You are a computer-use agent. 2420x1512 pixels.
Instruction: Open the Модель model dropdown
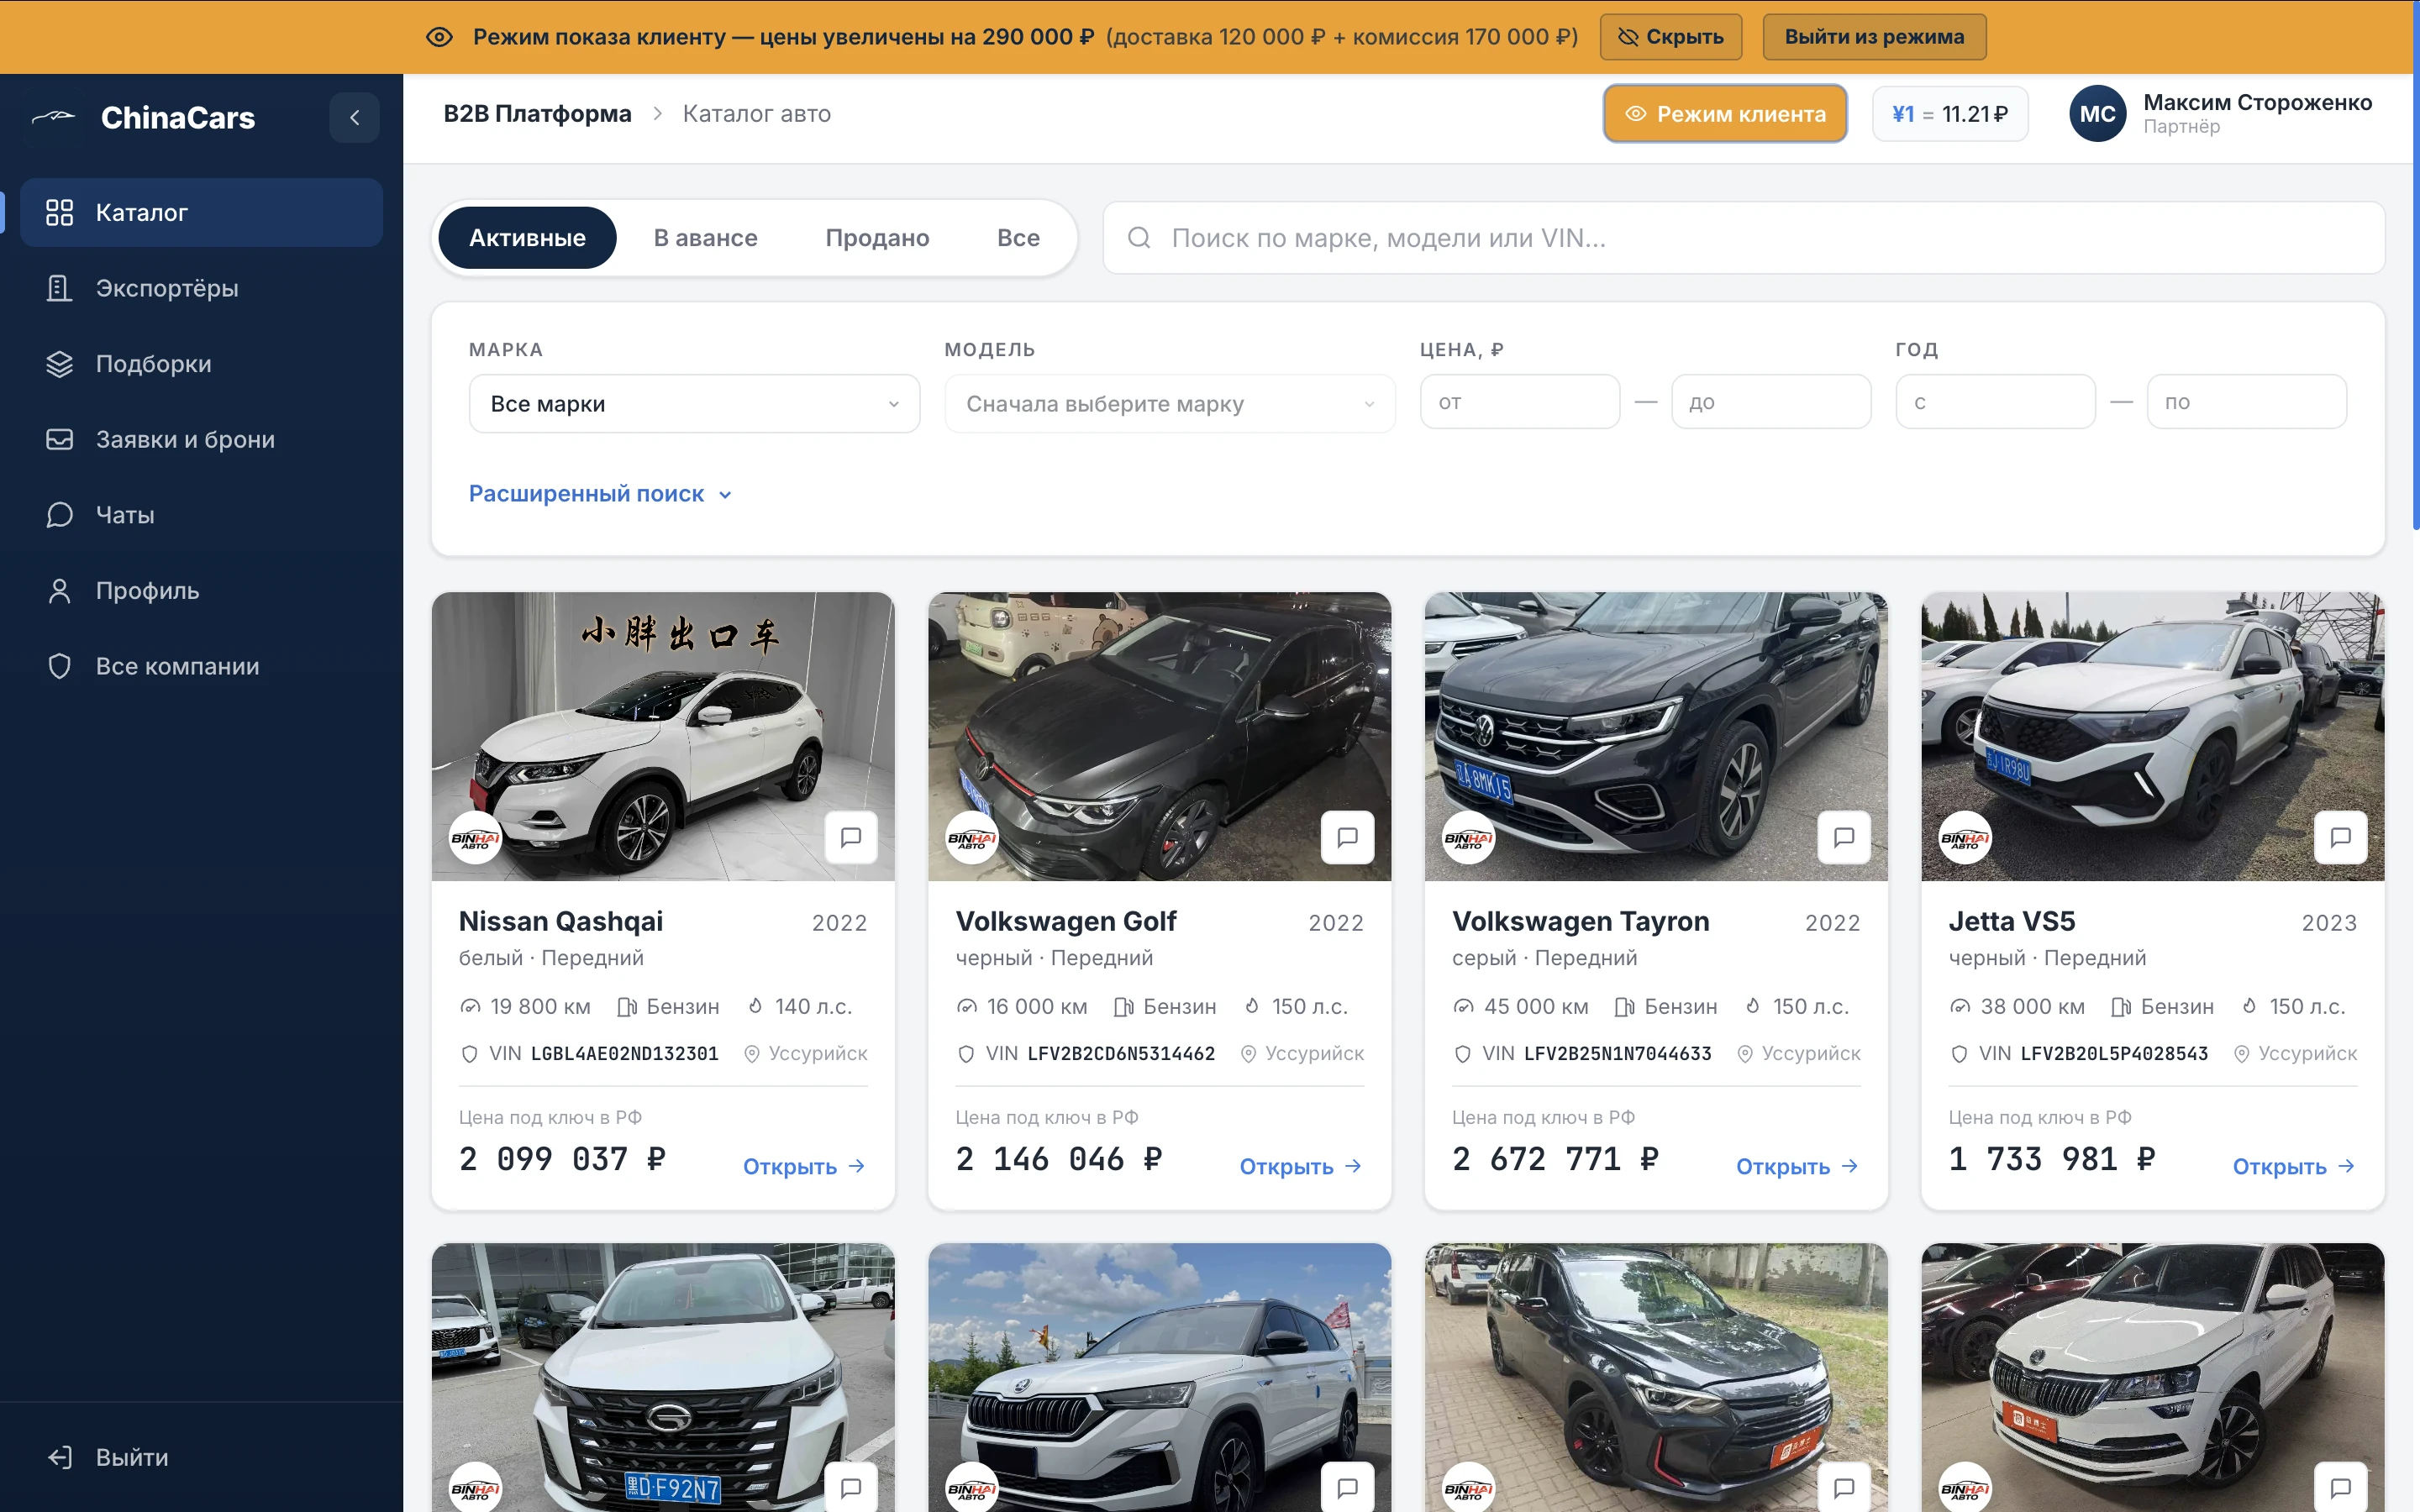click(x=1170, y=404)
